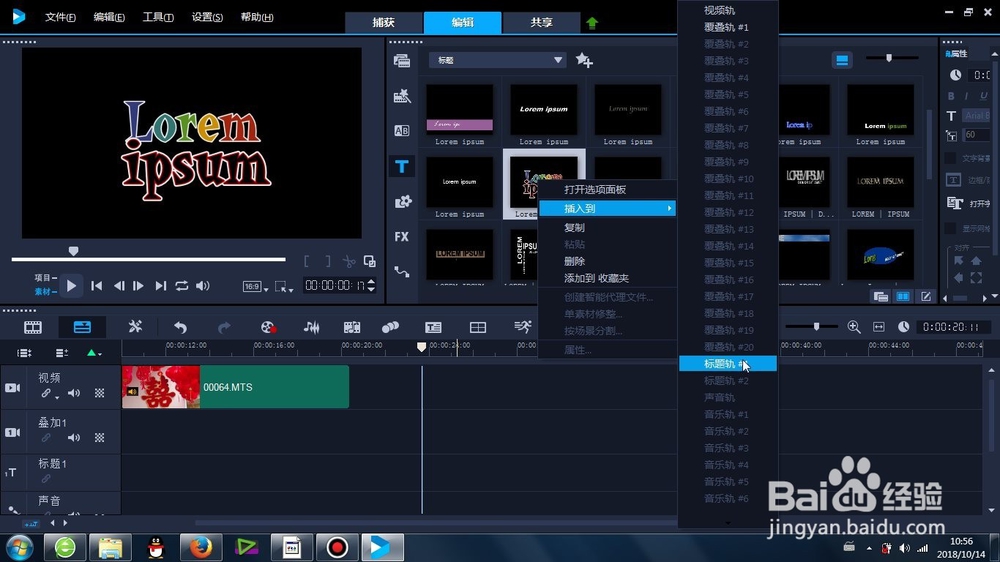Open the Instant Project templates icon
Image resolution: width=1000 pixels, height=562 pixels.
click(x=402, y=96)
